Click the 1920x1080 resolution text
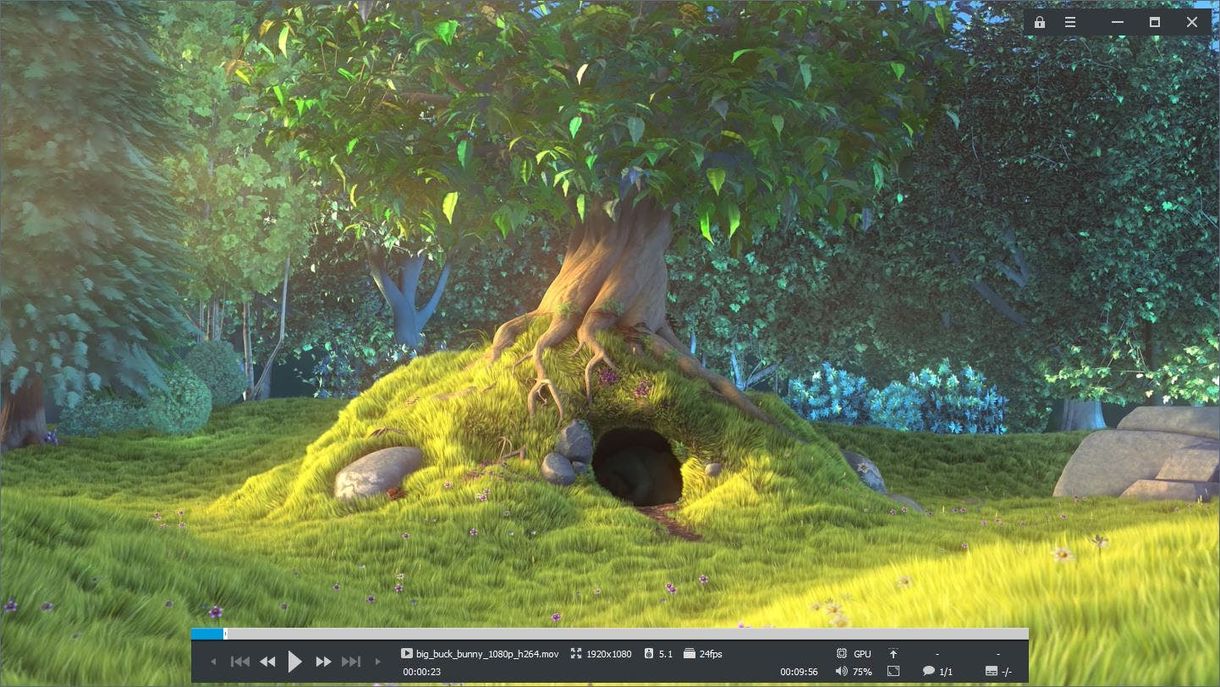The height and width of the screenshot is (687, 1220). [x=608, y=654]
